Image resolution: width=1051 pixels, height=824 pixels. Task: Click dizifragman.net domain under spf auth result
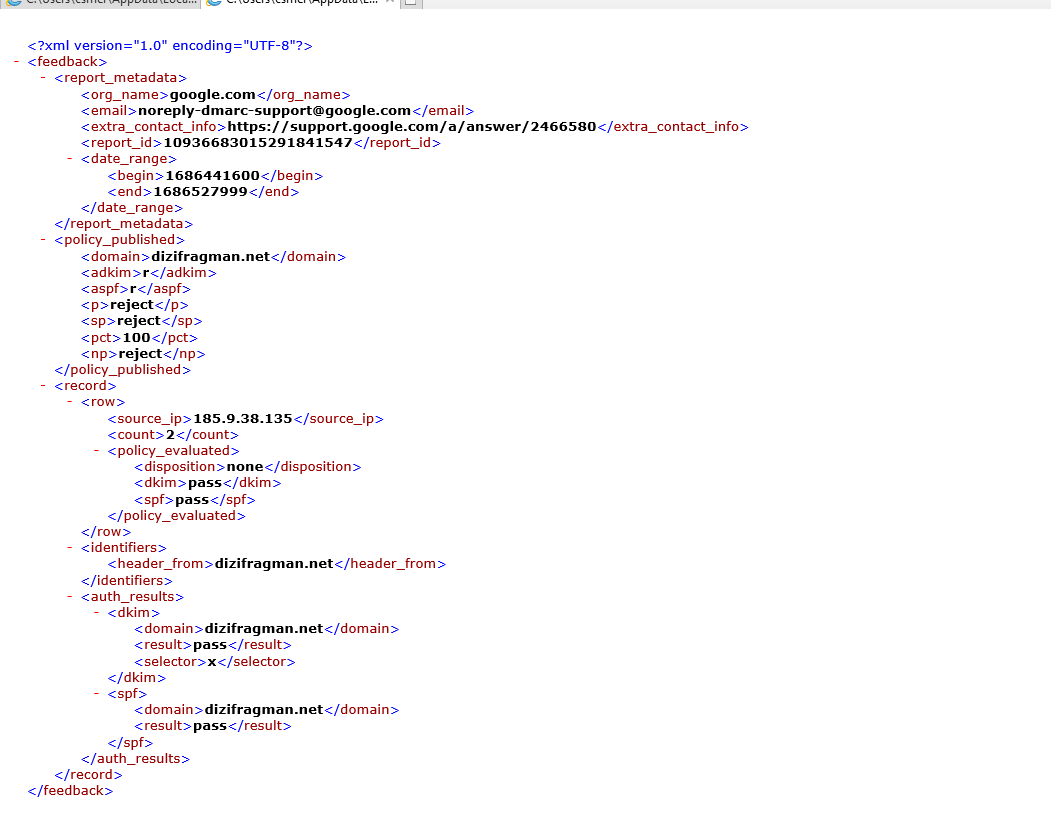(264, 710)
